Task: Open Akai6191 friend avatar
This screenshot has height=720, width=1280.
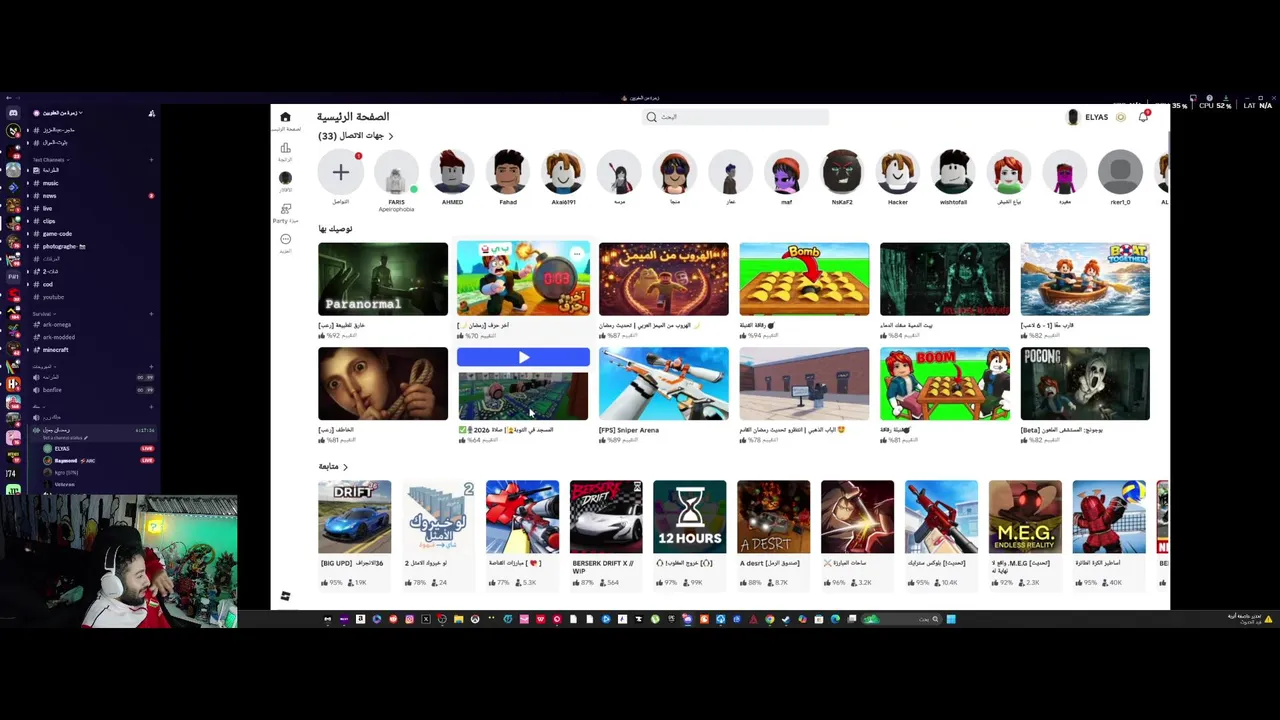Action: click(x=563, y=172)
